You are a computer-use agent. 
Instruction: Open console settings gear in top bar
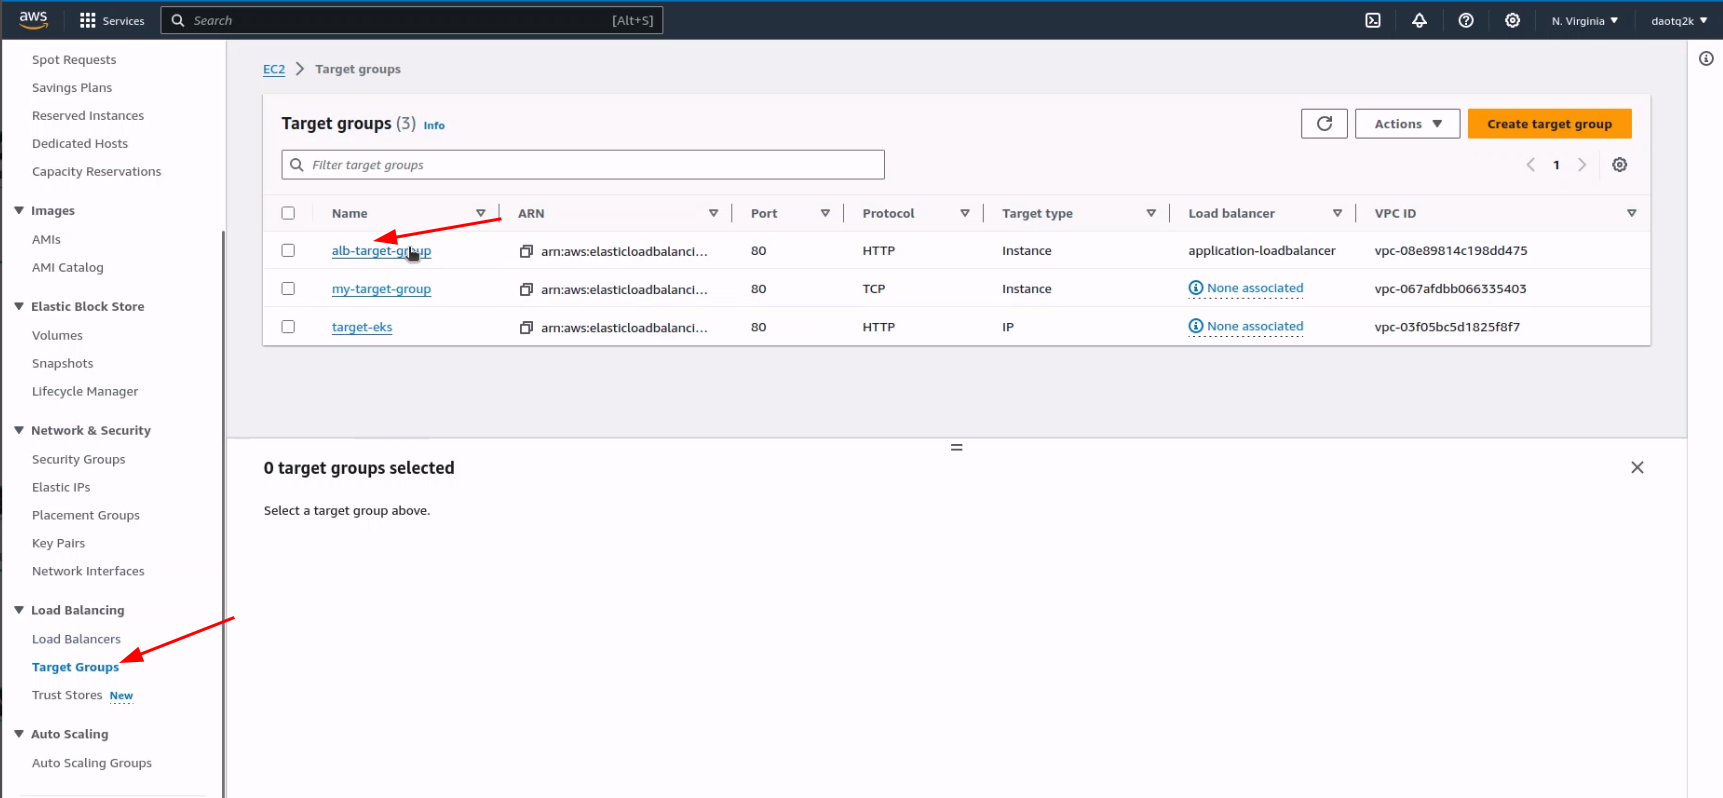point(1512,20)
